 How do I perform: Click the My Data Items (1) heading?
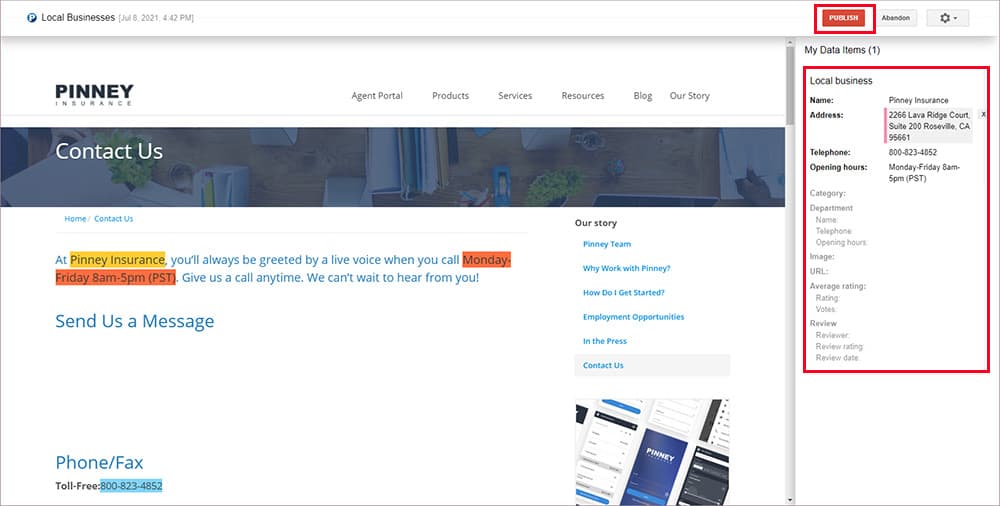click(842, 50)
